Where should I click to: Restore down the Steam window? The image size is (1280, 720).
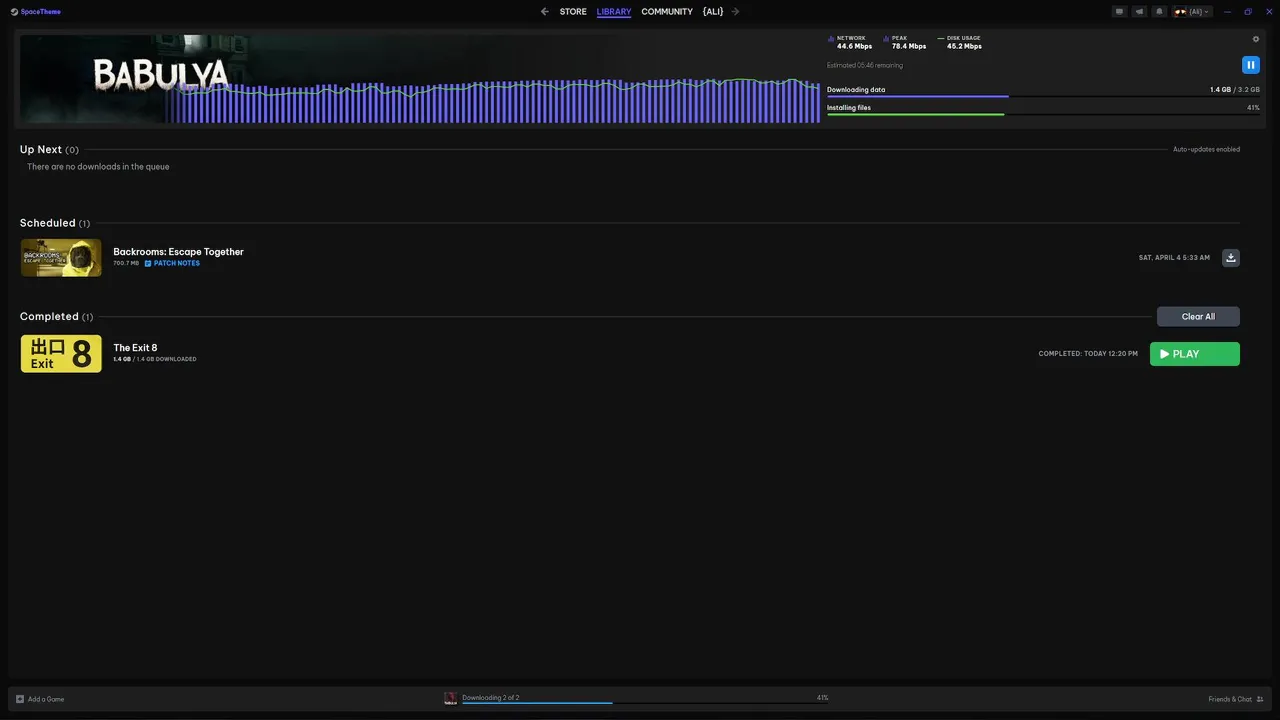click(x=1248, y=12)
